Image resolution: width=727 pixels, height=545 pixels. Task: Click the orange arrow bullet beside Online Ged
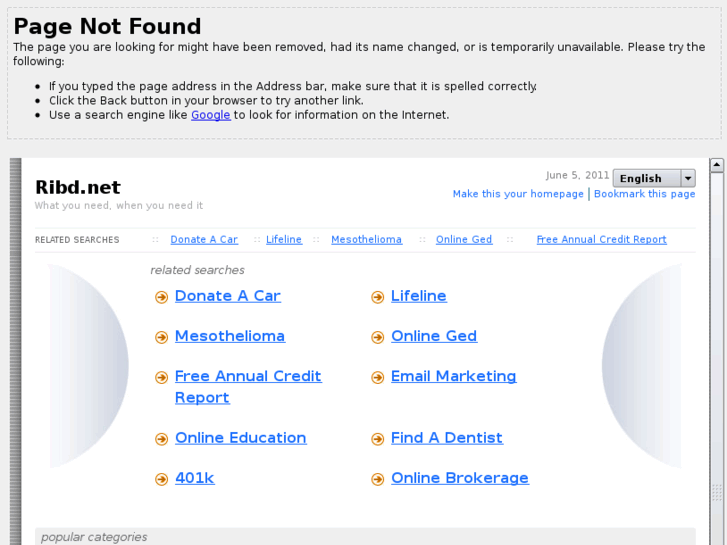(x=377, y=337)
